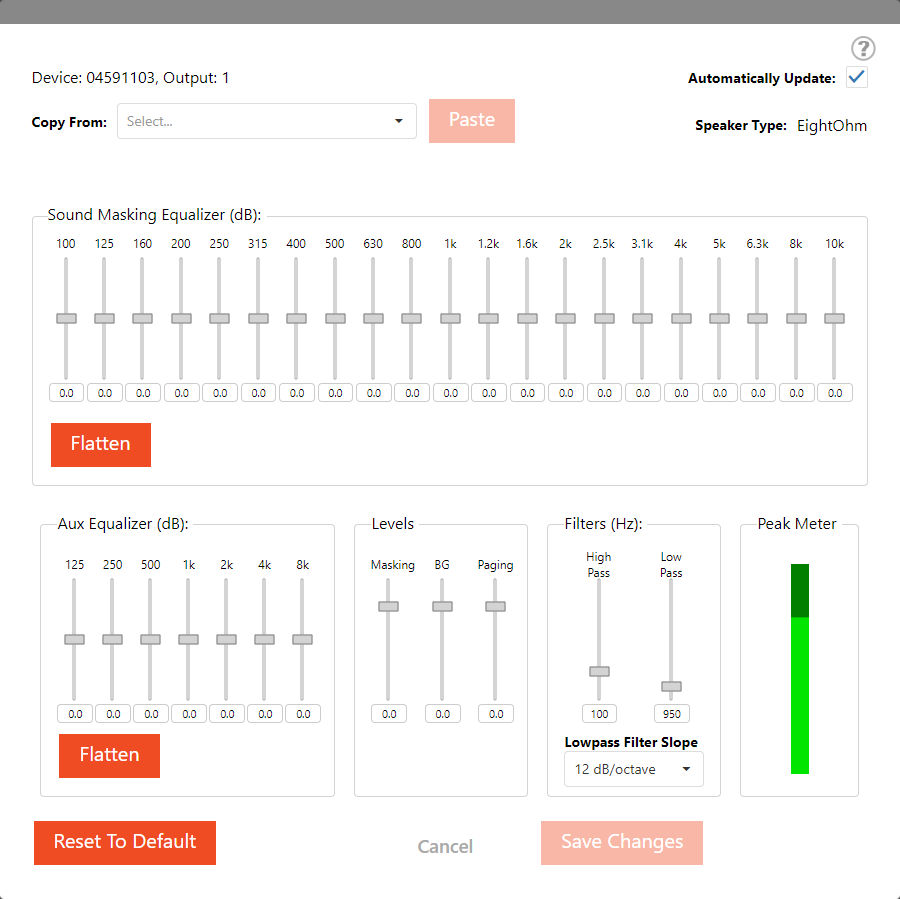Click the 2.5k masking equalizer slider handle
900x899 pixels.
604,319
